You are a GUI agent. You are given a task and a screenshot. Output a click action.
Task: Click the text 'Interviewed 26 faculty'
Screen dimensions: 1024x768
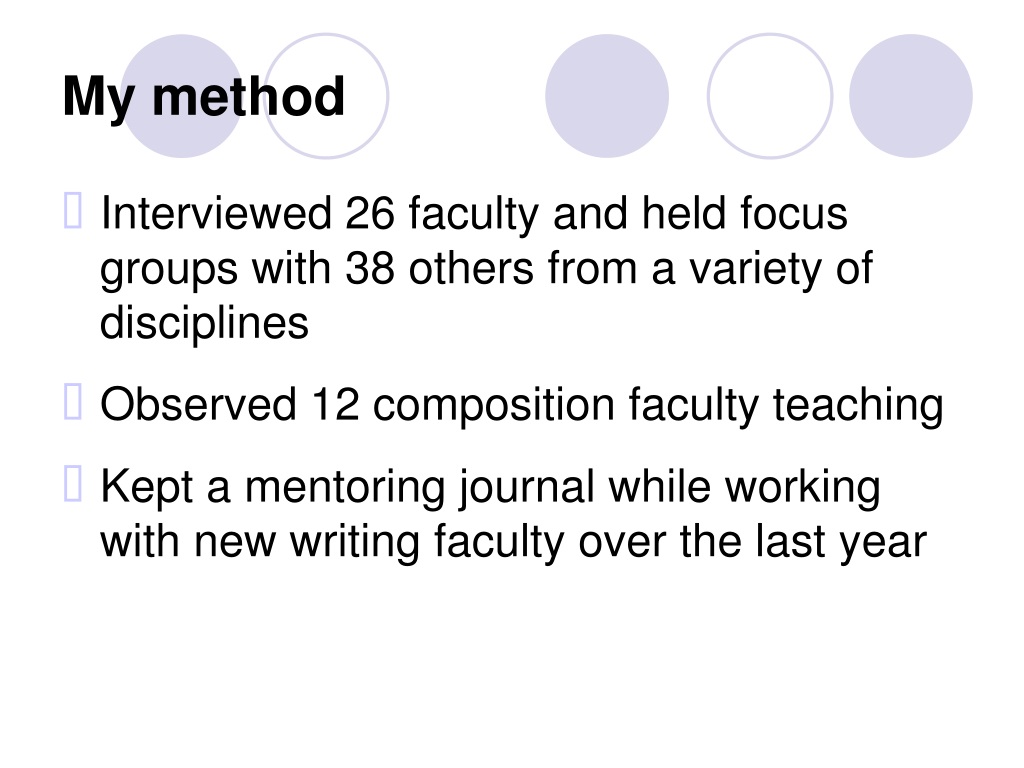320,214
